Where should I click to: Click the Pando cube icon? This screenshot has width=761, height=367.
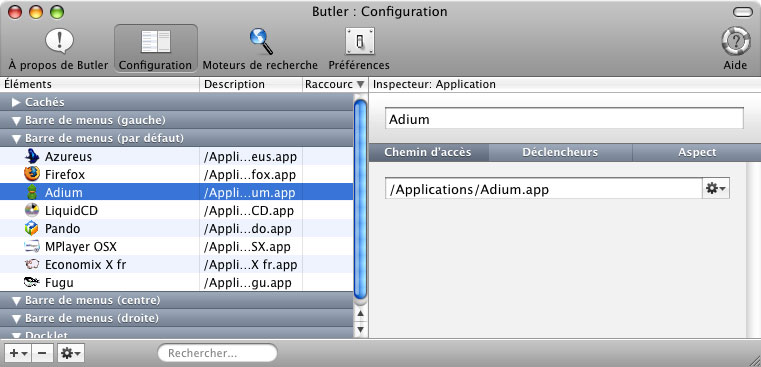point(32,228)
